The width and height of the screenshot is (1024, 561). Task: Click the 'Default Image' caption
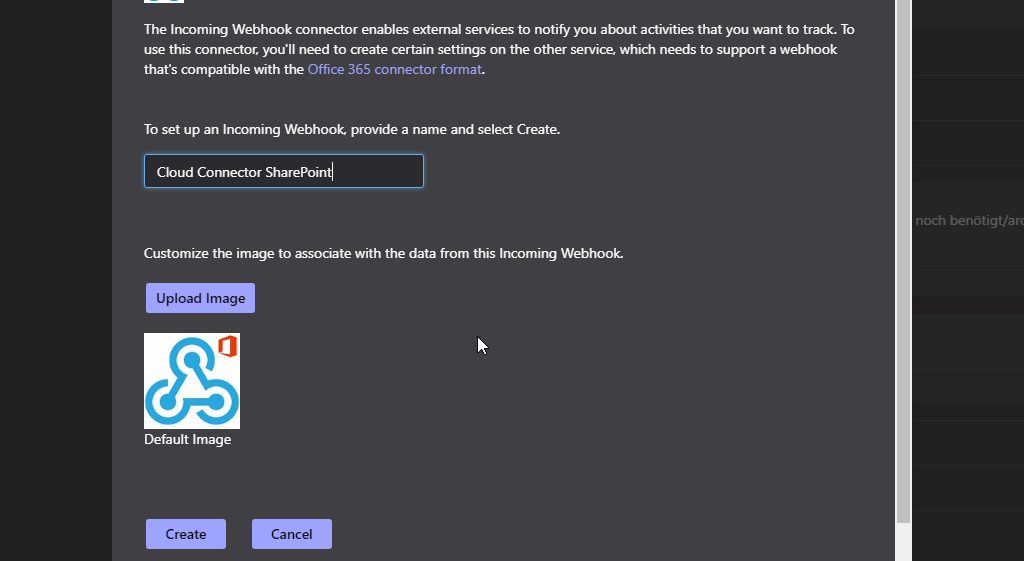click(187, 439)
